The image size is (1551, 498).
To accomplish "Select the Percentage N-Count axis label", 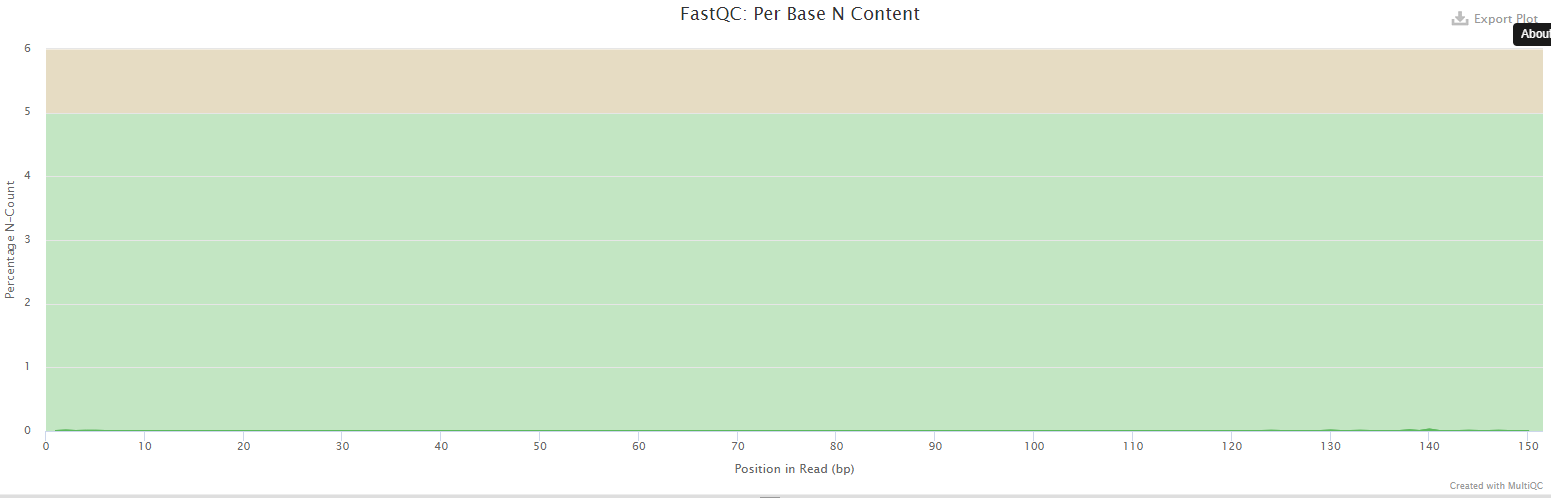I will click(x=10, y=240).
